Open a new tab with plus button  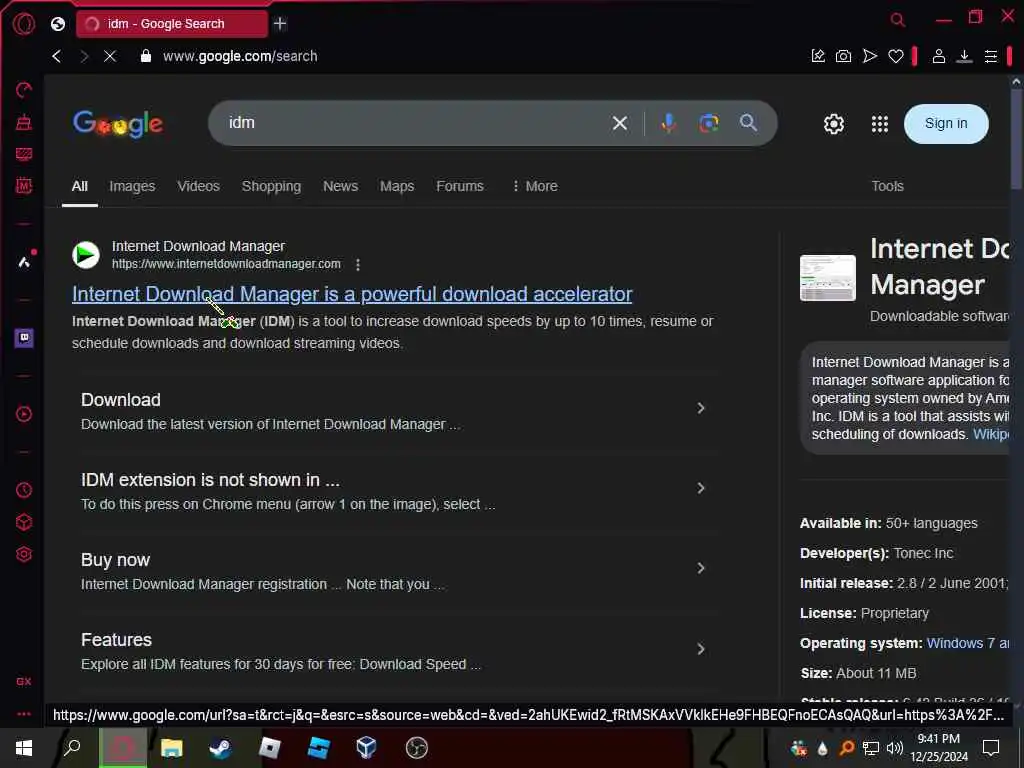(280, 24)
